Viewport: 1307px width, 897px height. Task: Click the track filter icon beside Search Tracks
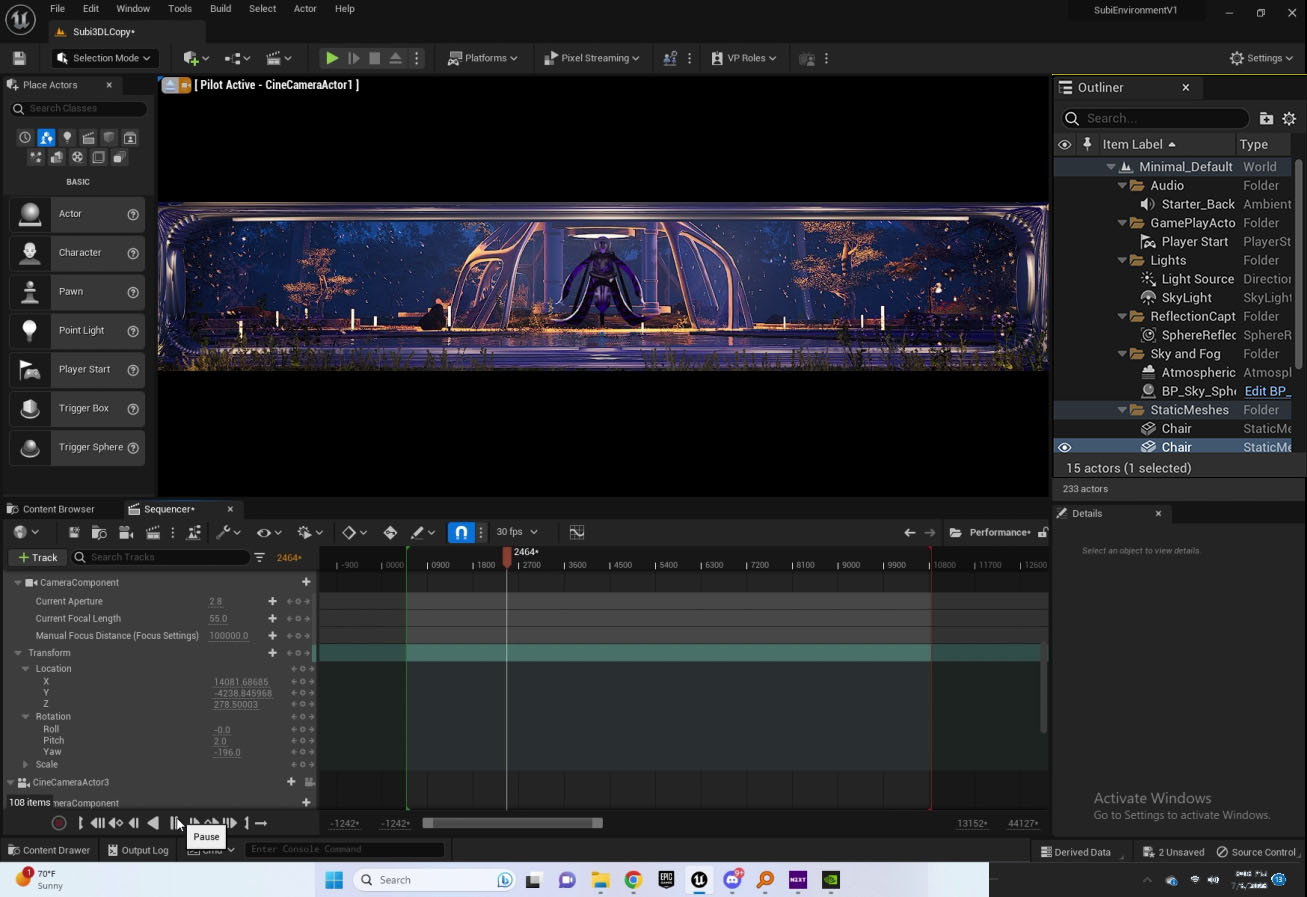click(x=259, y=557)
